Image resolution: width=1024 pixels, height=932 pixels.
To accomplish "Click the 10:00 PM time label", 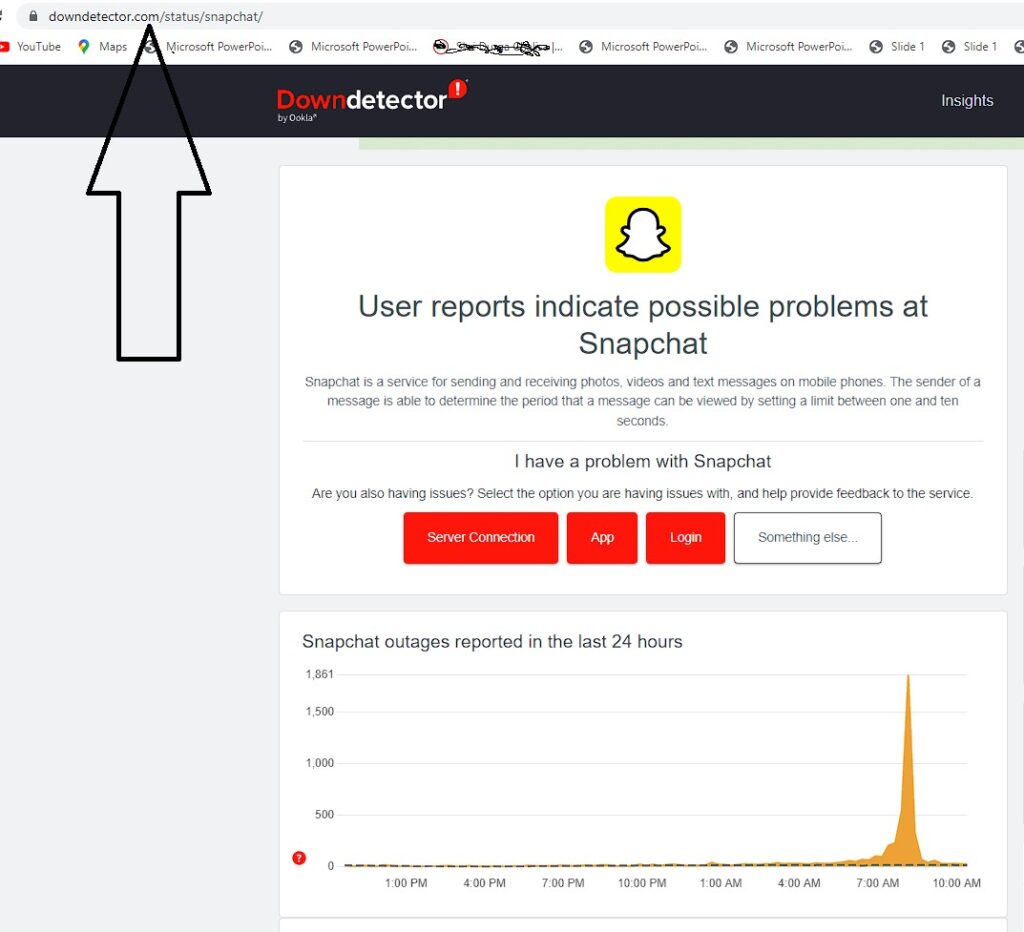I will [642, 883].
